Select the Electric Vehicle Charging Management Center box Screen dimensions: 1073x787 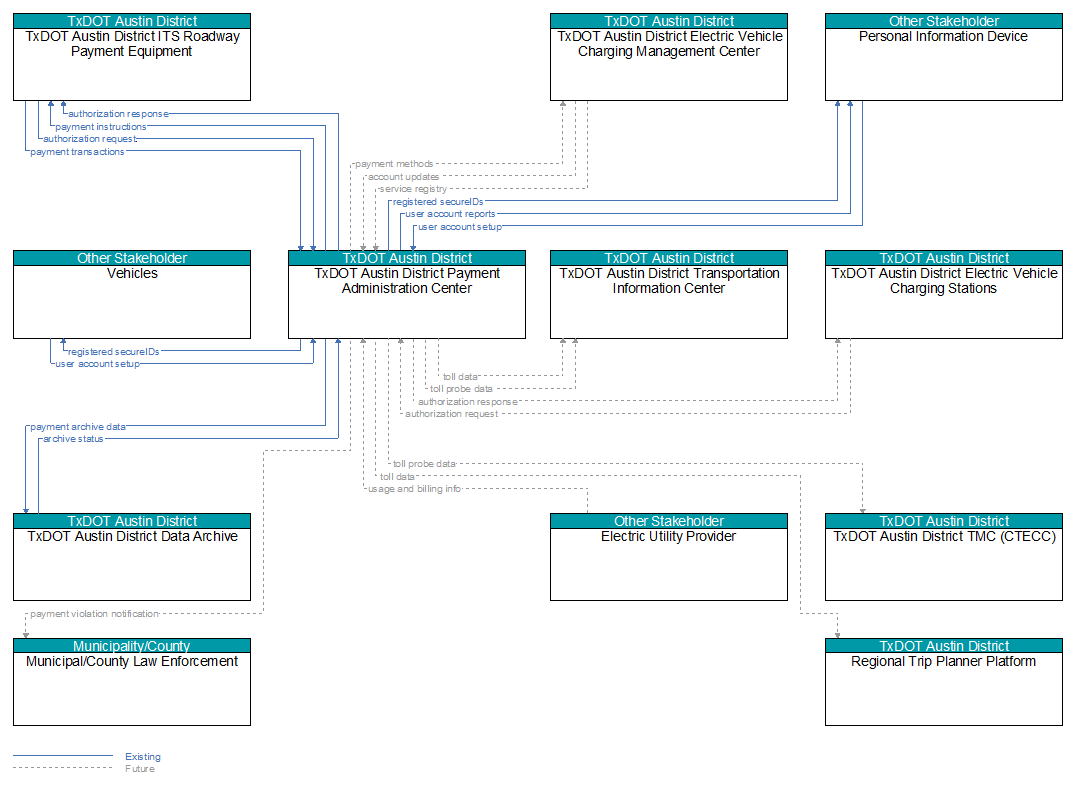(669, 57)
